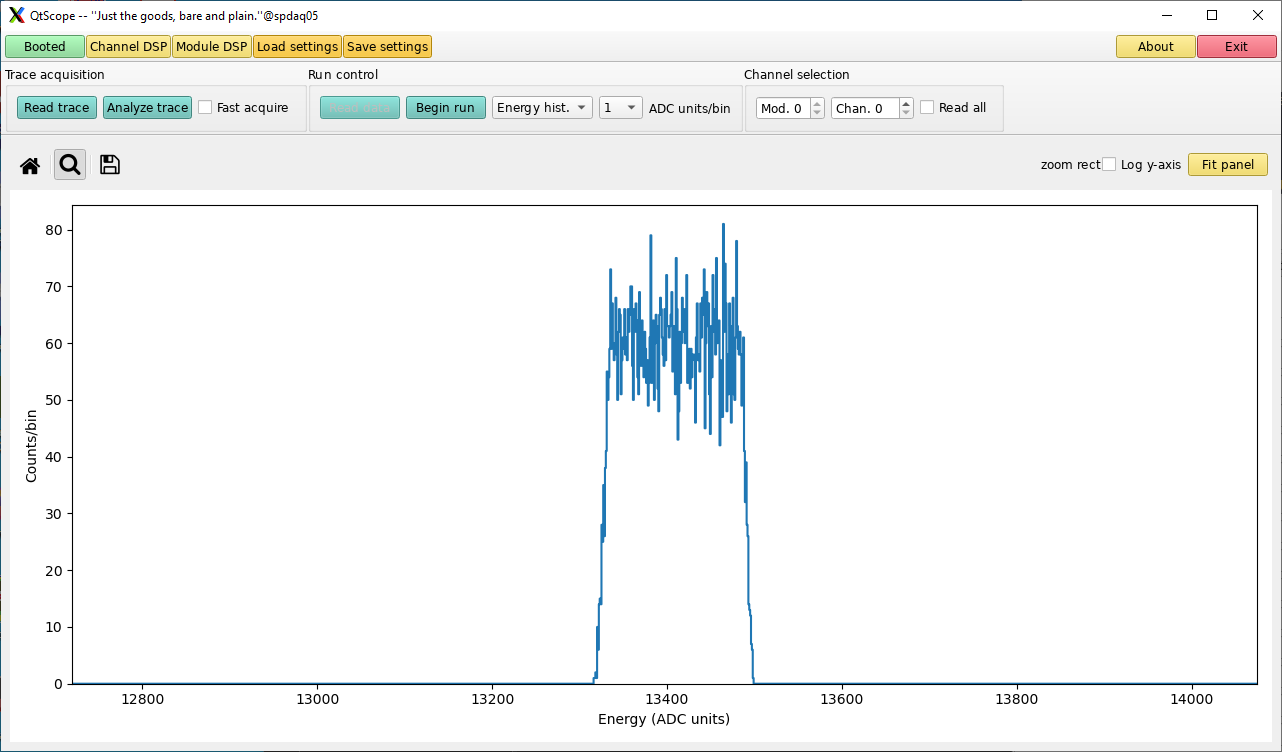Decrement Chan. 0 spinner down arrow
Image resolution: width=1282 pixels, height=752 pixels.
tap(906, 113)
